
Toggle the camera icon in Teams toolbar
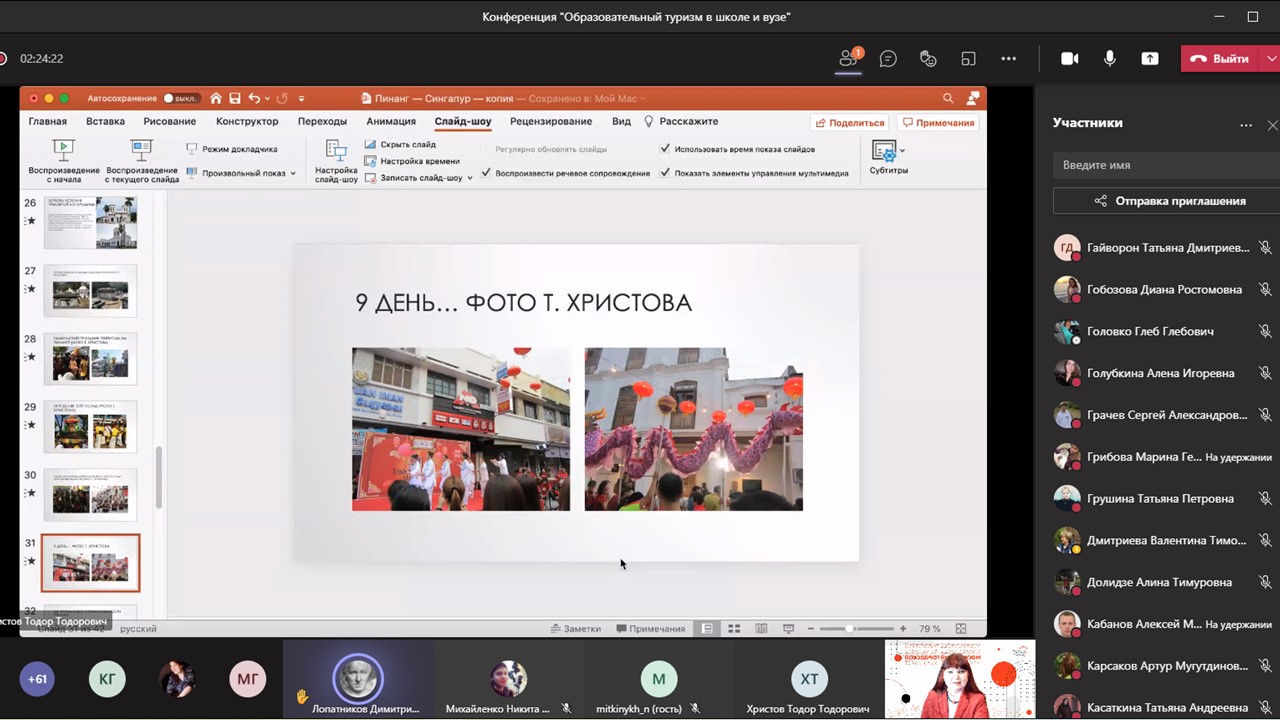coord(1069,59)
